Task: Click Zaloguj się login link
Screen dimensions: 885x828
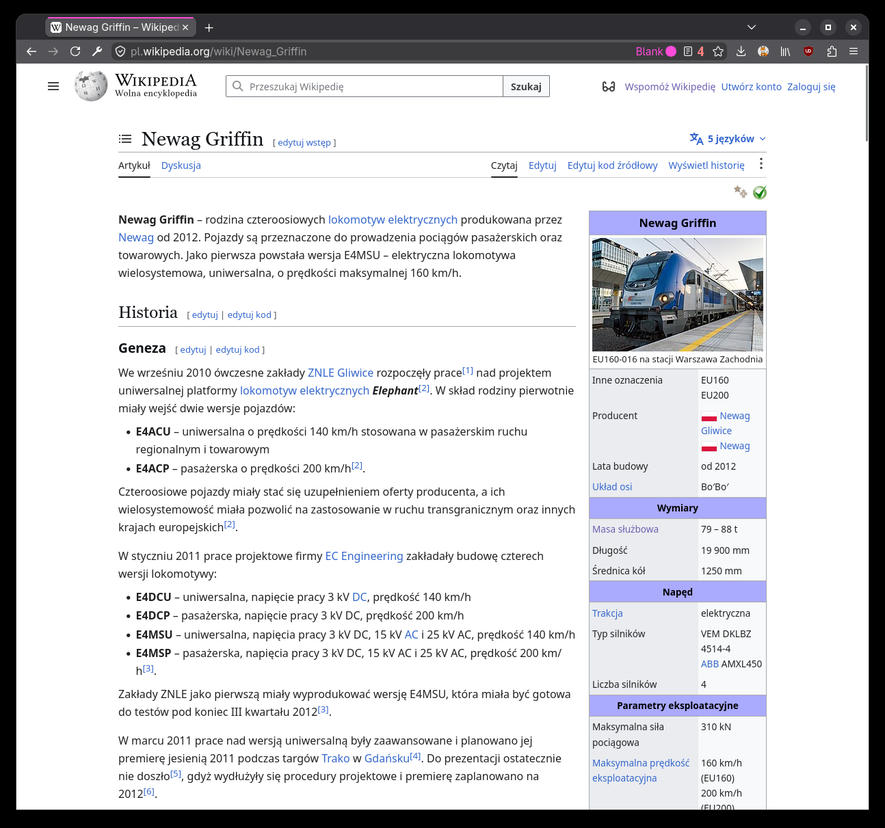Action: tap(811, 86)
